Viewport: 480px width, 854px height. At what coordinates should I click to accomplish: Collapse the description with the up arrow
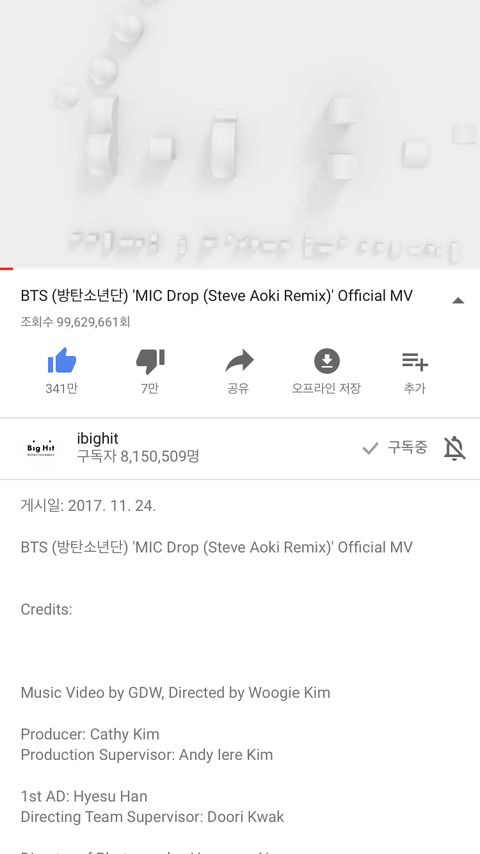click(458, 300)
